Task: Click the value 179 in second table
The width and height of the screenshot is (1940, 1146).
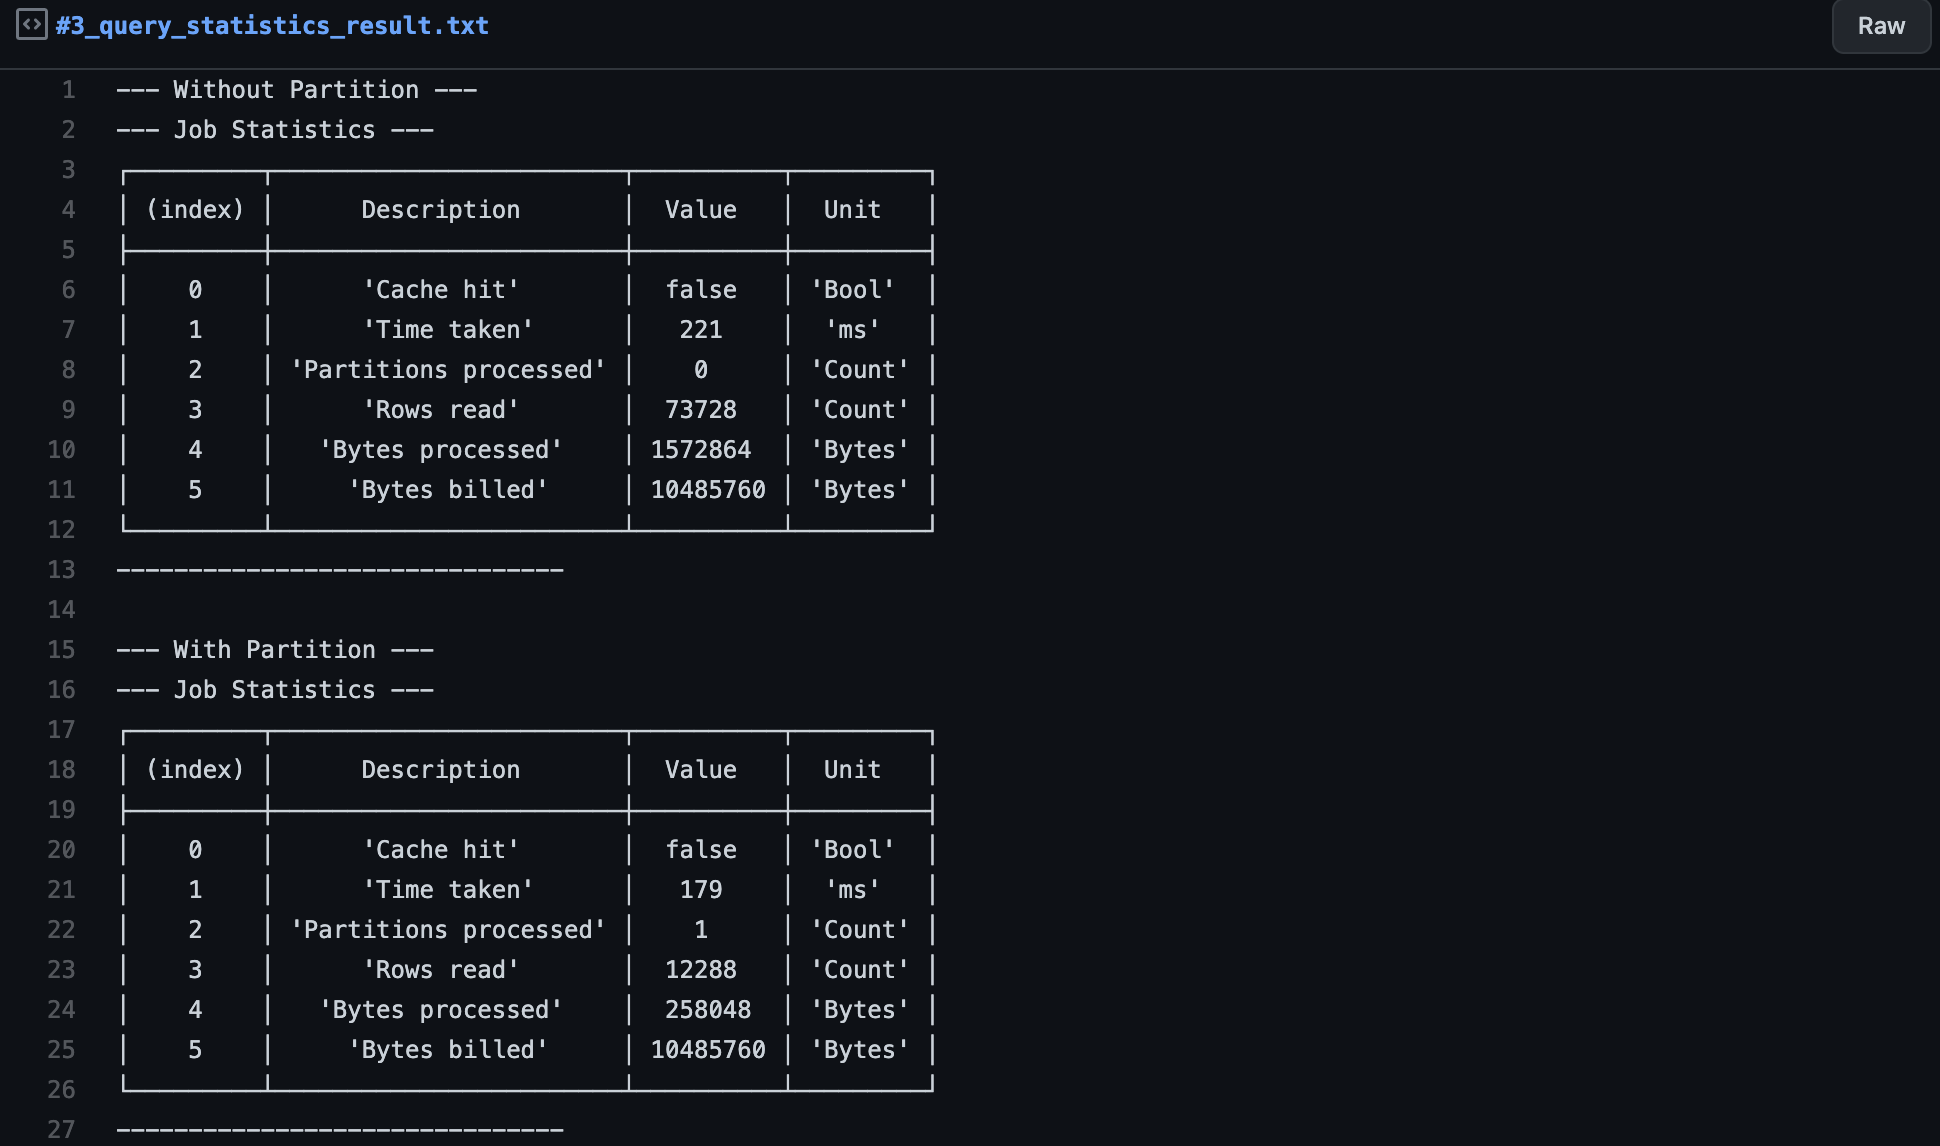Action: (x=701, y=890)
